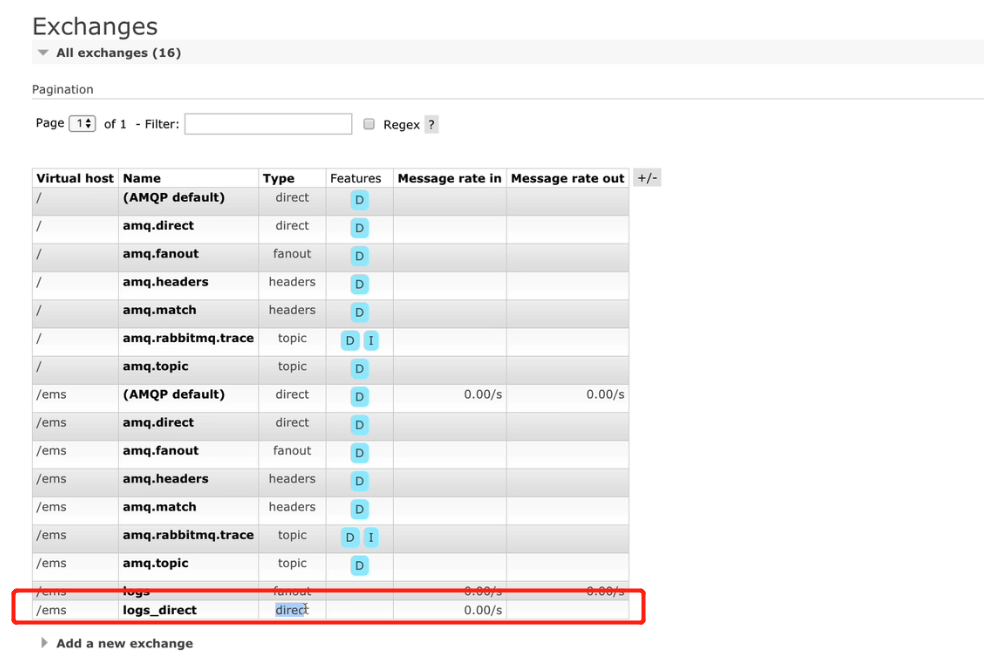Enable the Regex filter checkbox
This screenshot has height=657, width=984.
[x=369, y=124]
